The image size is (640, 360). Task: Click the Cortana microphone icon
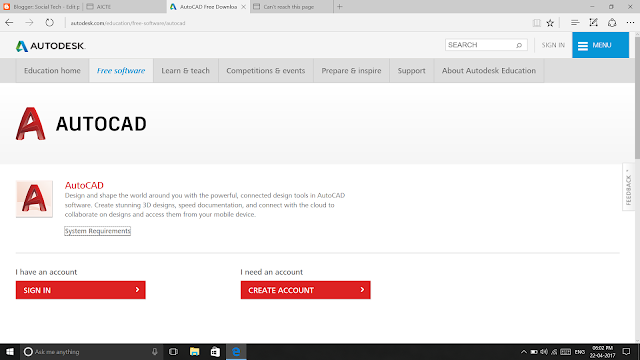coord(155,351)
